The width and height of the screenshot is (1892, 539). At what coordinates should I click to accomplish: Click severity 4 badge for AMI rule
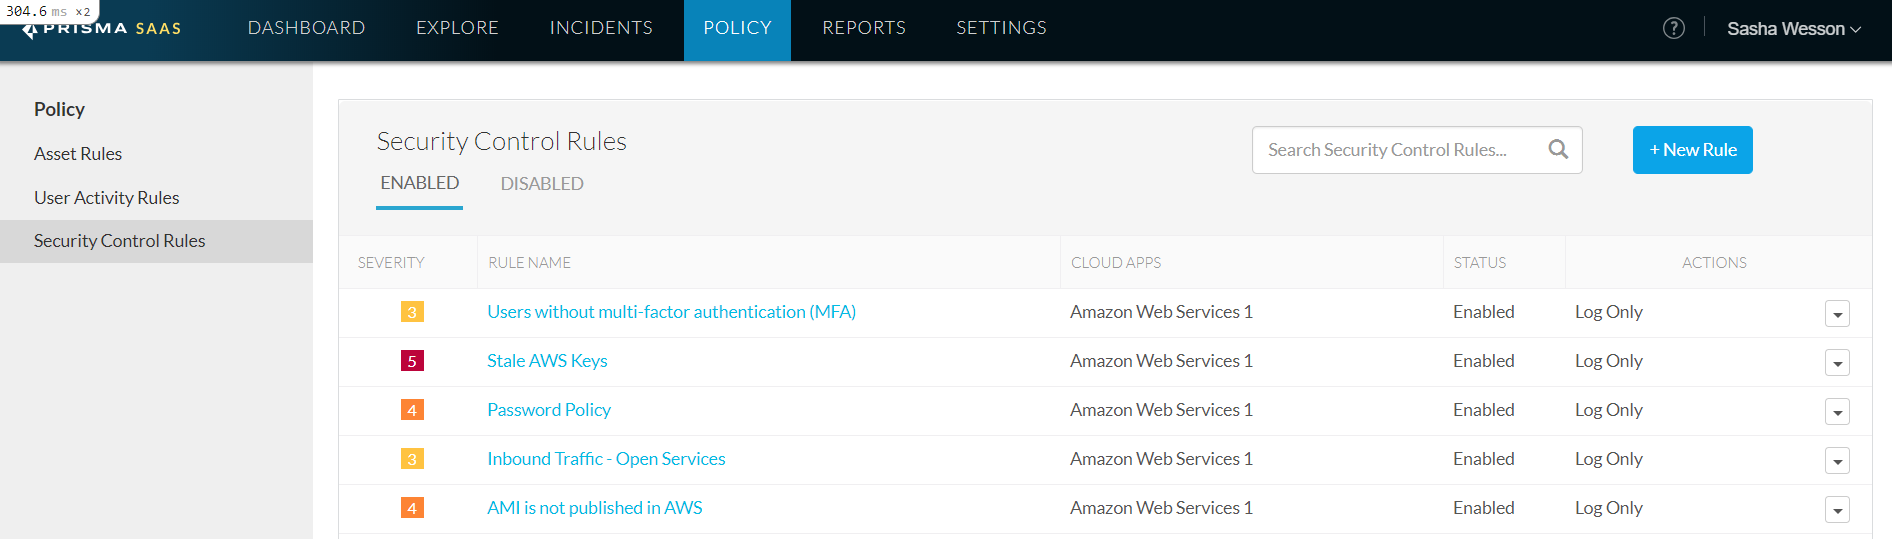click(x=412, y=508)
